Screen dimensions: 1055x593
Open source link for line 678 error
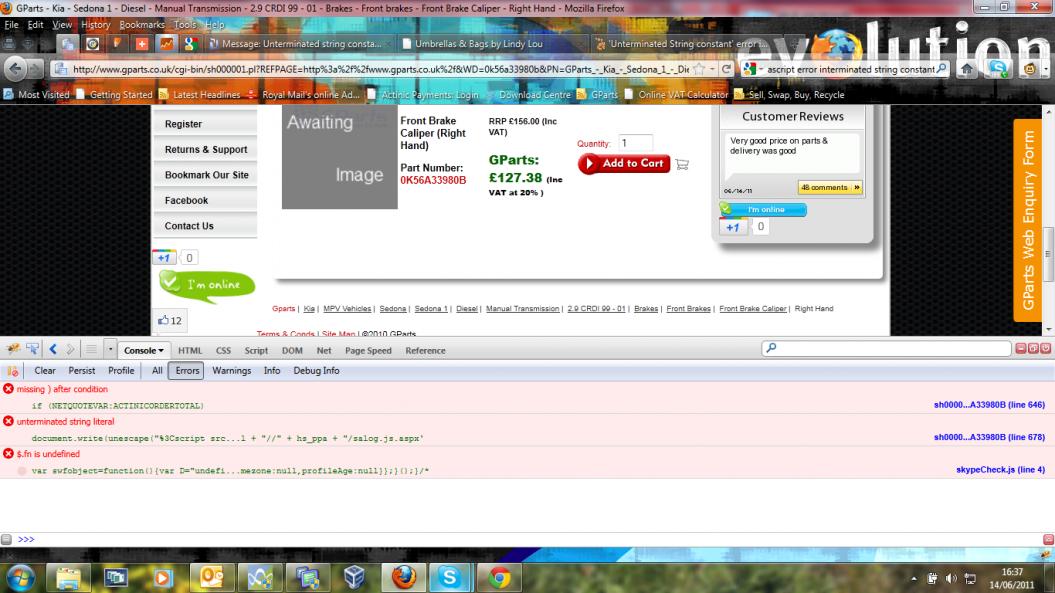pyautogui.click(x=989, y=438)
